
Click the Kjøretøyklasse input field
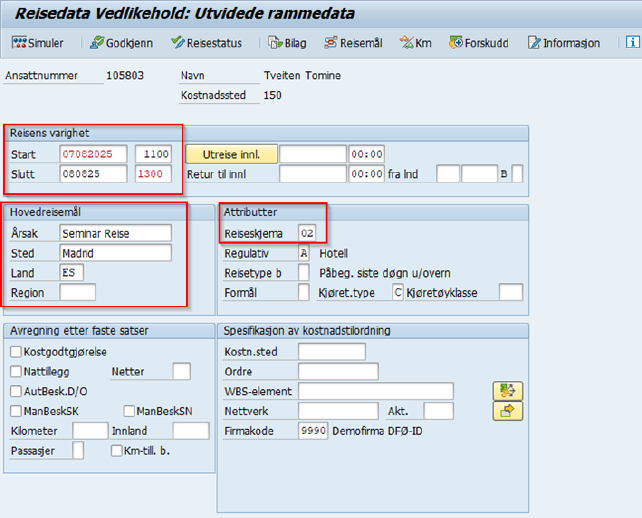coord(511,292)
